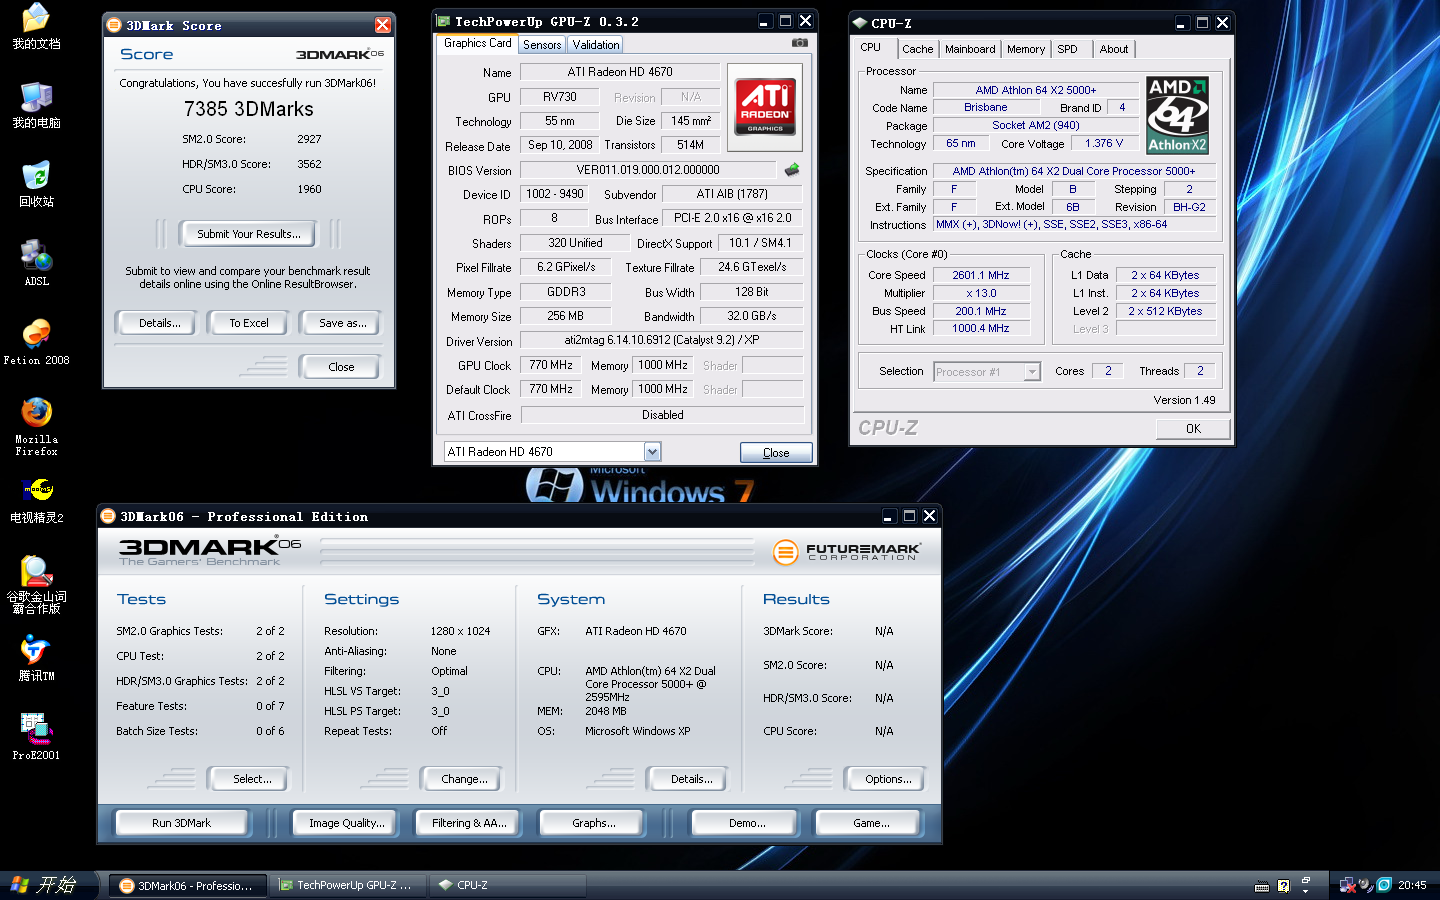Open Filtering & AA button
The image size is (1440, 900).
[x=469, y=823]
